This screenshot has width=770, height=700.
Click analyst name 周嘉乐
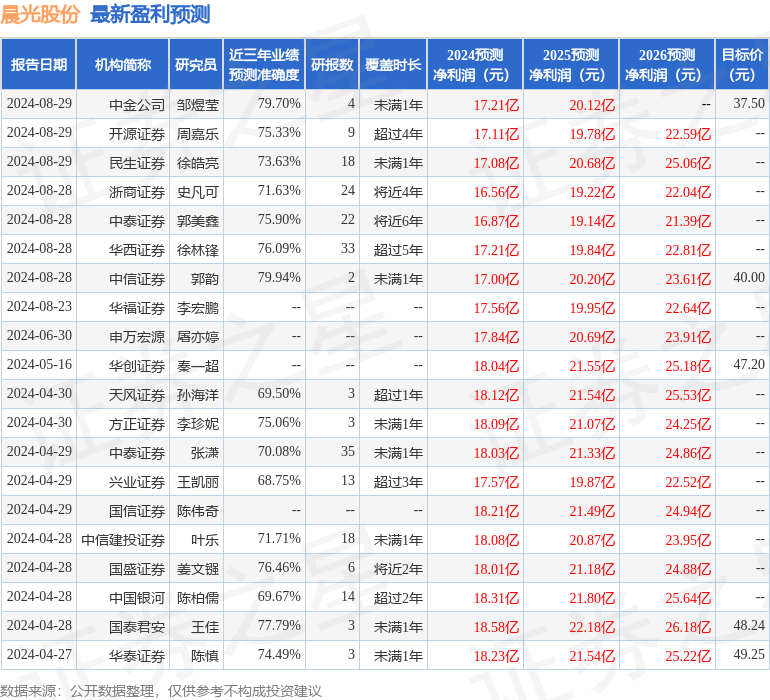(x=197, y=134)
